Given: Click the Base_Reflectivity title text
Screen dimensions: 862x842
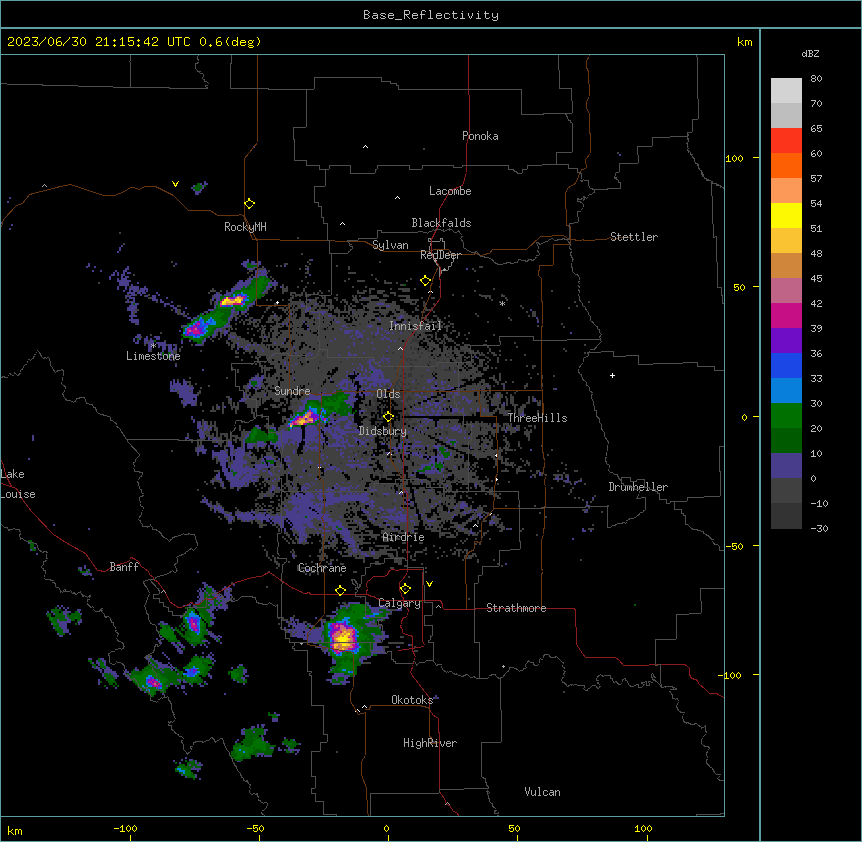Looking at the screenshot, I should (431, 15).
